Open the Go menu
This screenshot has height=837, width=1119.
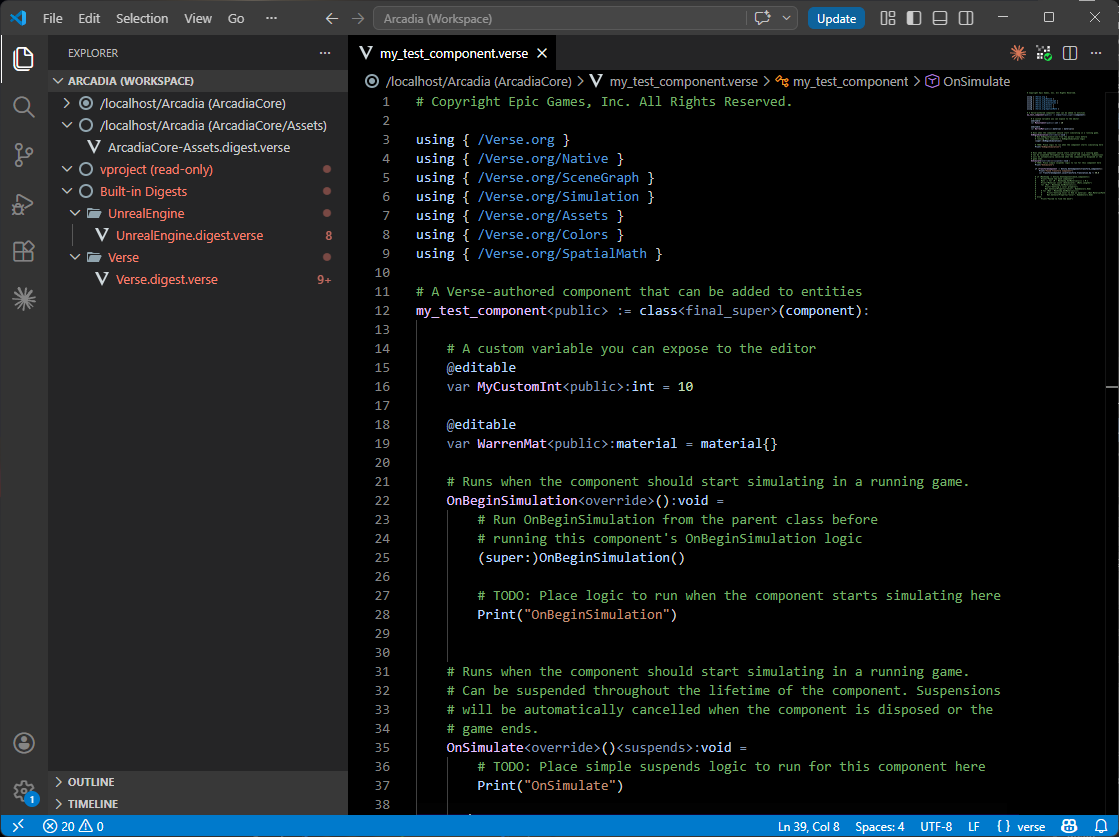pos(236,19)
